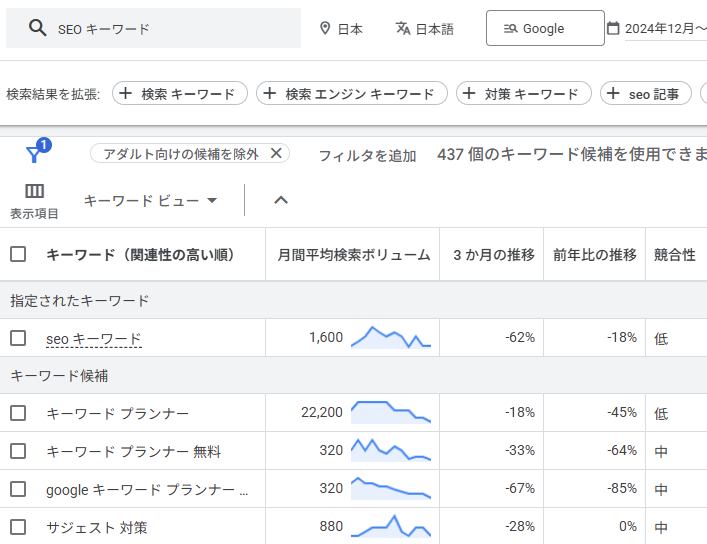Viewport: 707px width, 544px height.
Task: Add the 検索 キーワード suggestion chip
Action: (x=180, y=93)
